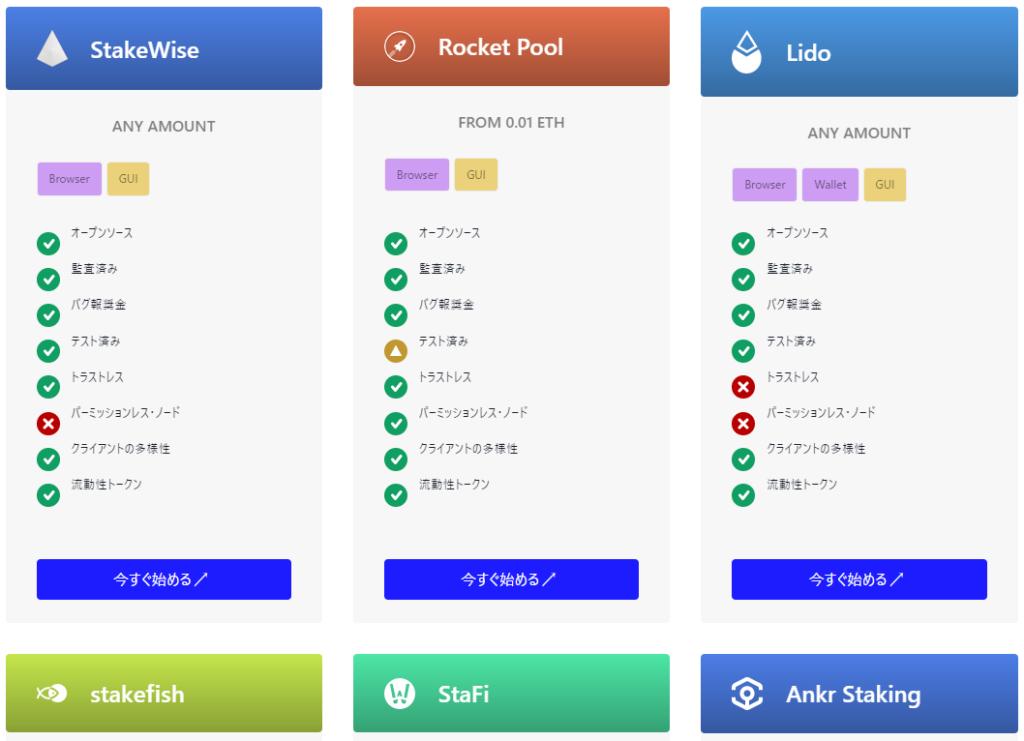Click the stakefish fish logo icon
This screenshot has height=741, width=1024.
coord(52,693)
